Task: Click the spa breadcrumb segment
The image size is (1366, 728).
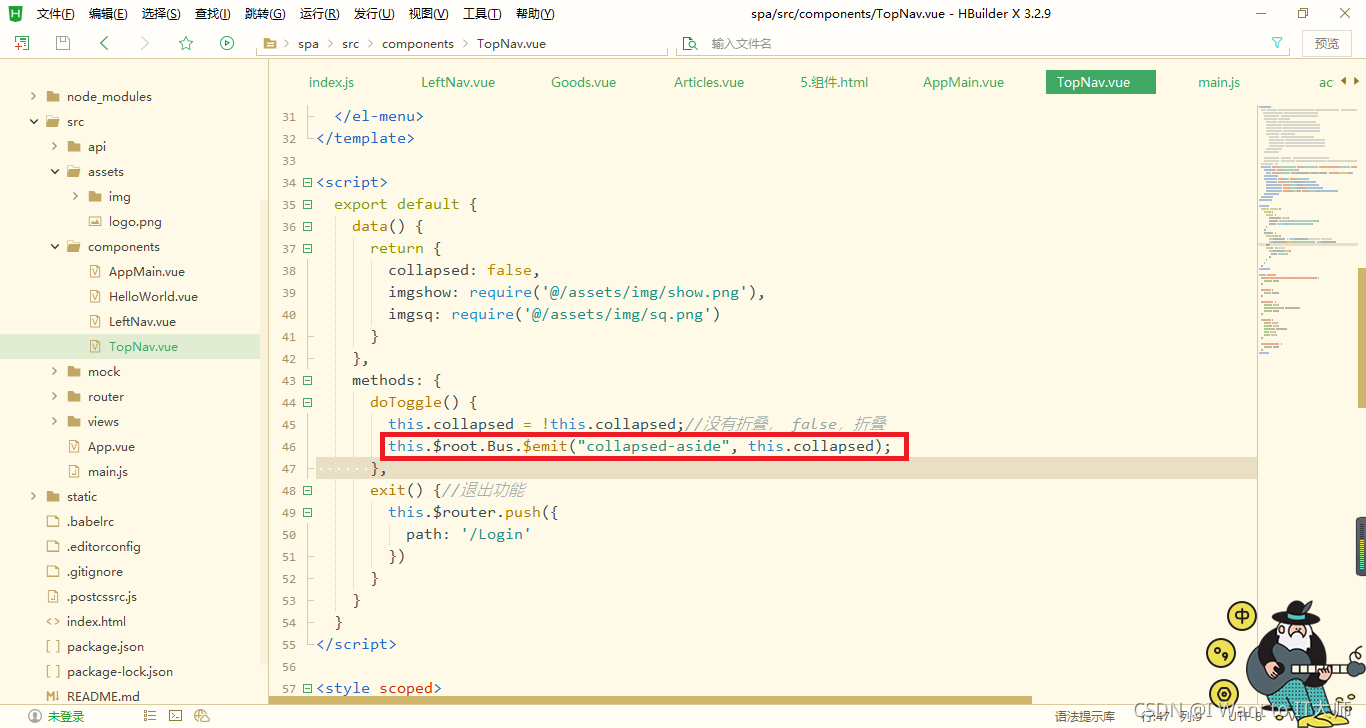Action: pyautogui.click(x=308, y=43)
